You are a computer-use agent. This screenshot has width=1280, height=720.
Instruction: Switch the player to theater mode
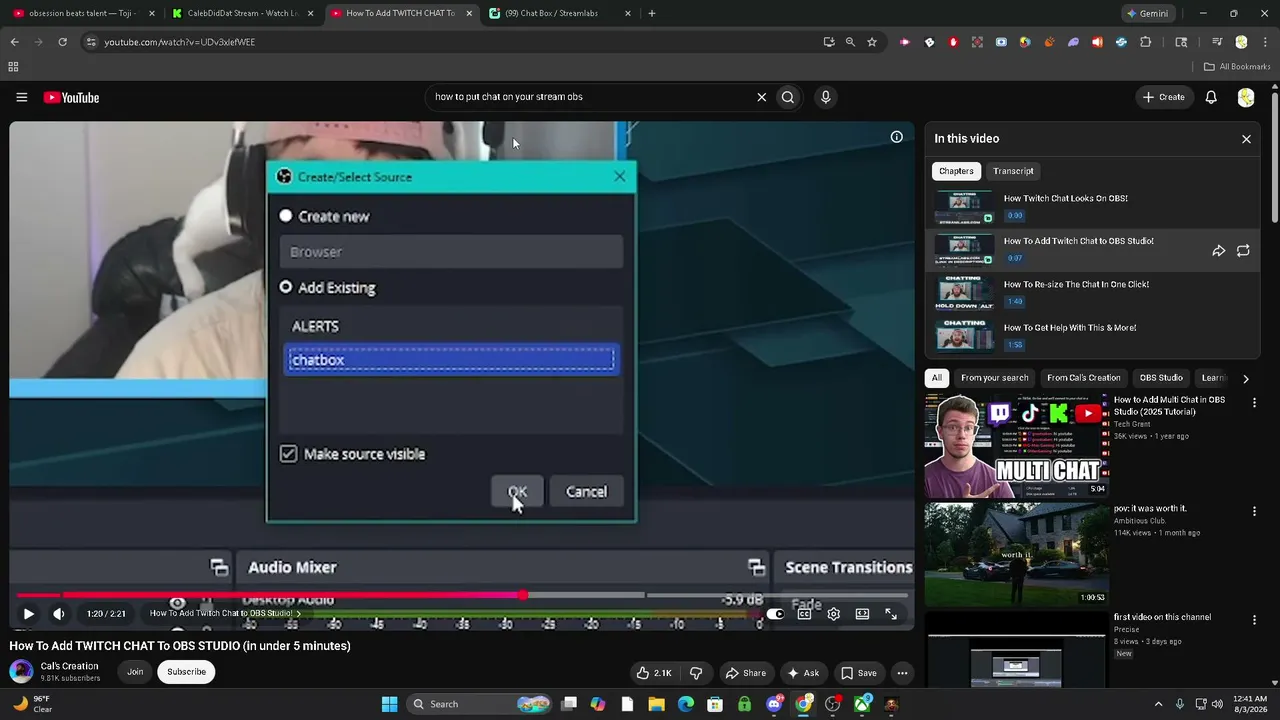(x=862, y=614)
